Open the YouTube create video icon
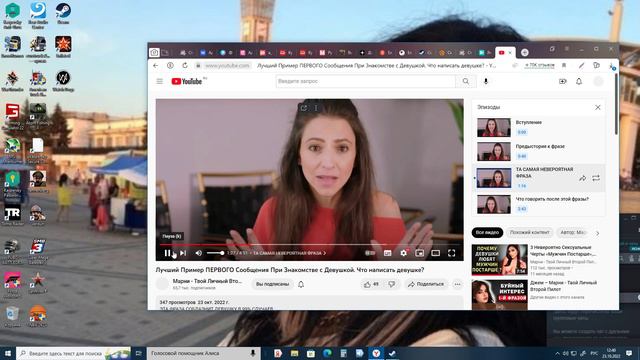The height and width of the screenshot is (360, 640). point(562,81)
